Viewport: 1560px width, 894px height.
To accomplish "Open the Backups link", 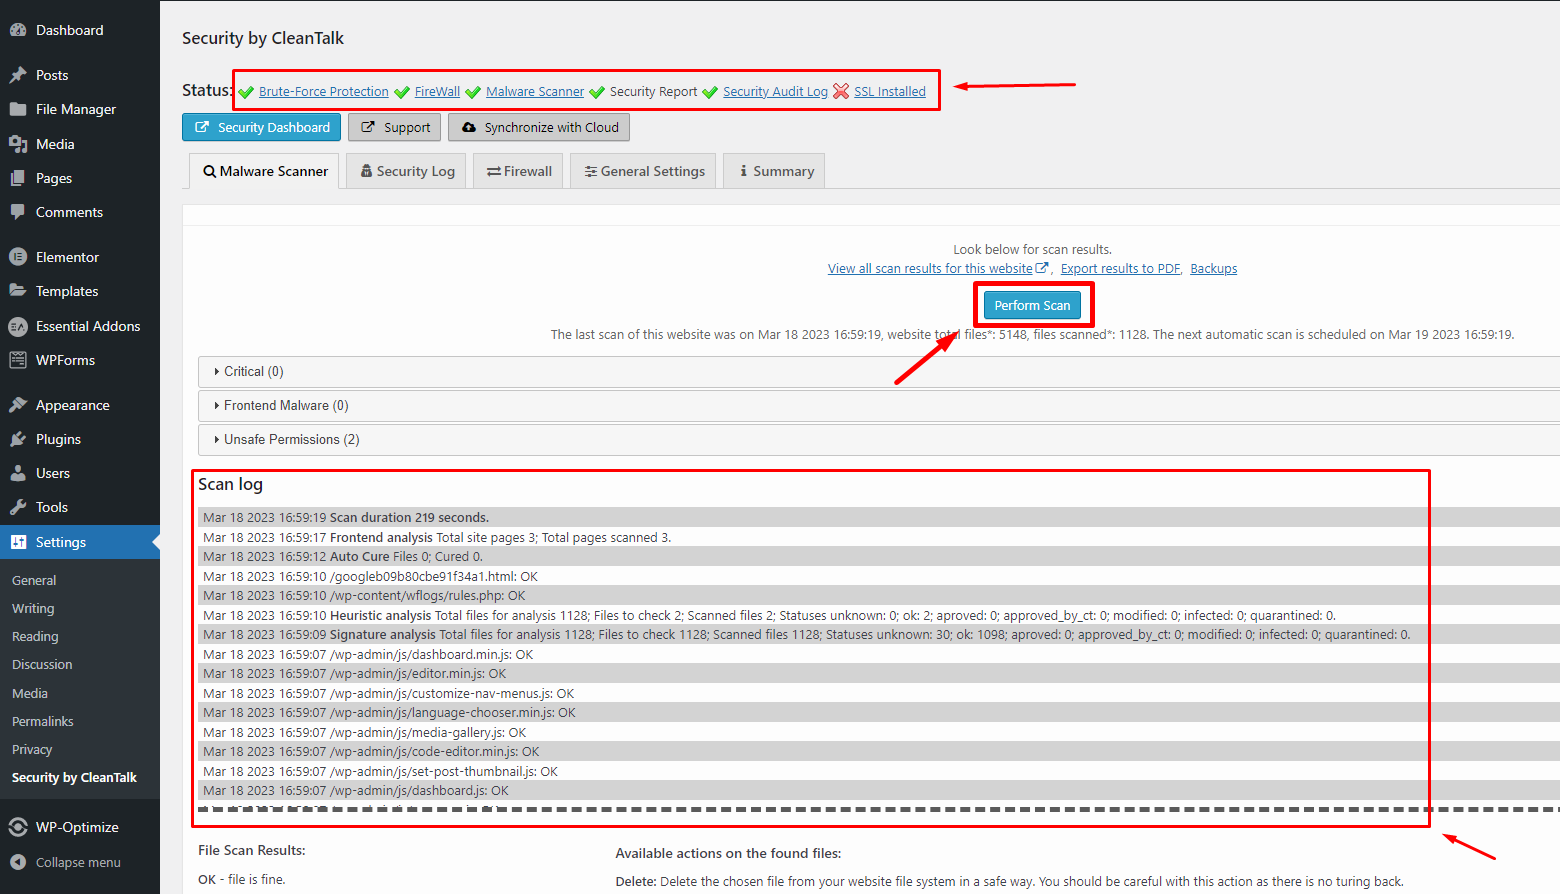I will (x=1214, y=268).
